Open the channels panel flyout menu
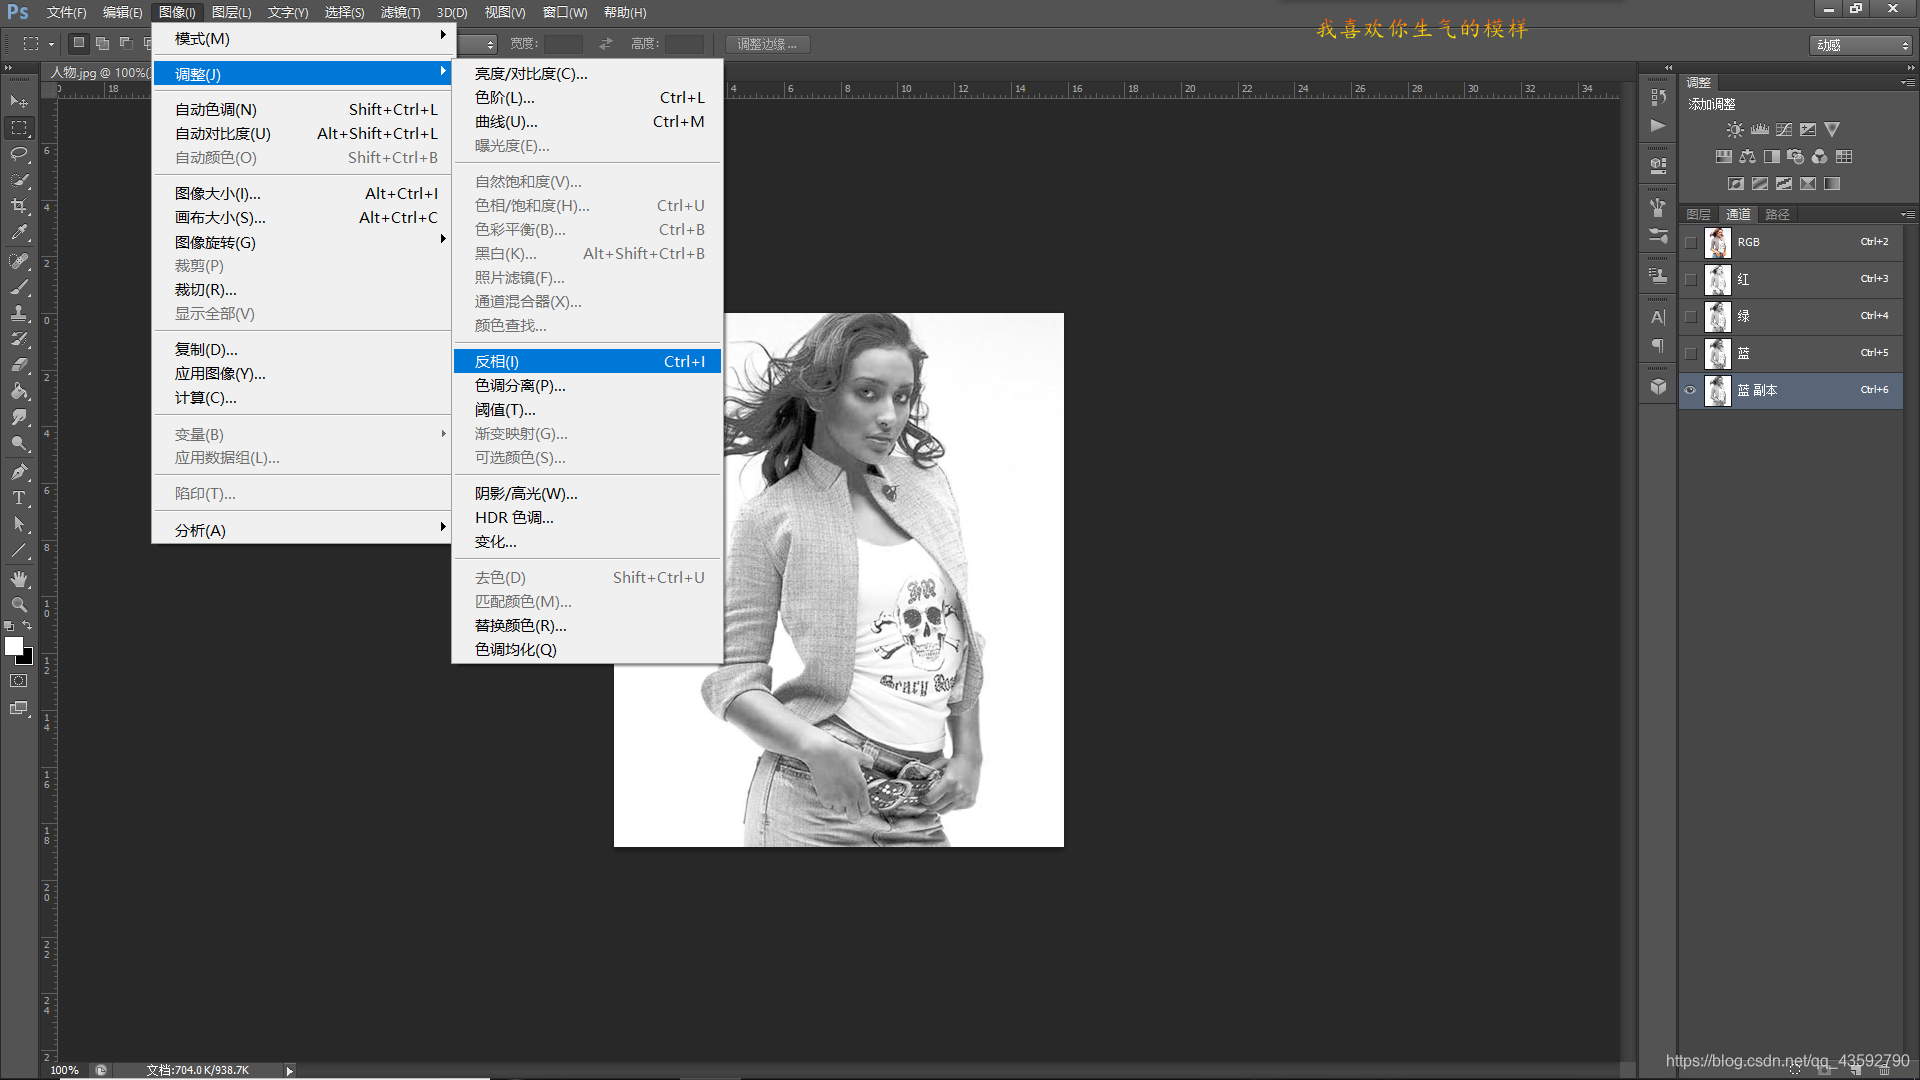1920x1080 pixels. point(1907,214)
